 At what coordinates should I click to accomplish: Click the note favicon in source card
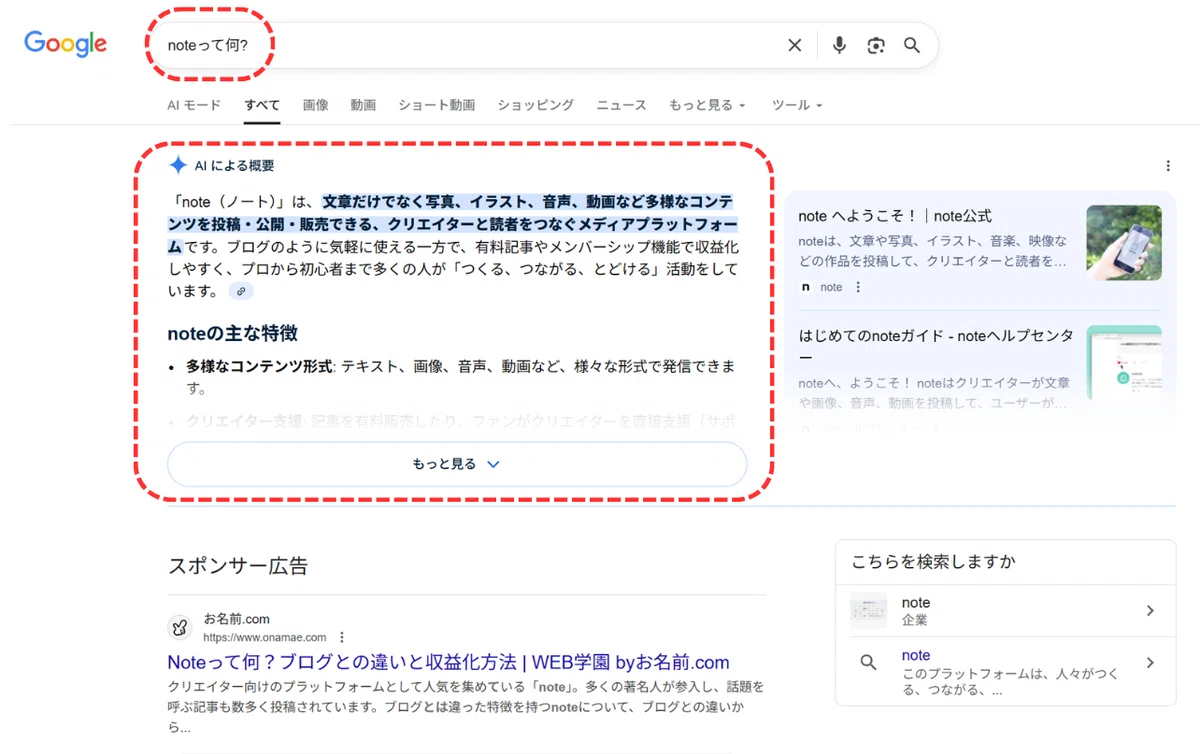[x=806, y=287]
